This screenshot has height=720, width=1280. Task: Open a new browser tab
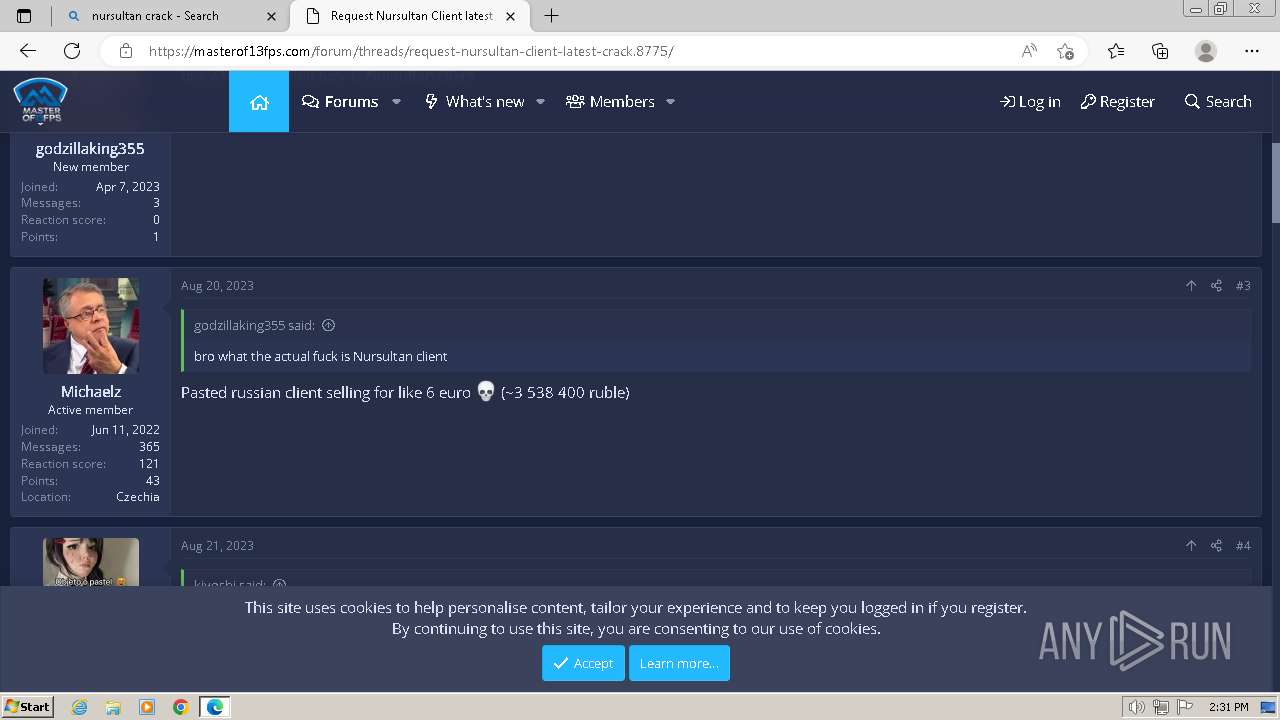551,16
